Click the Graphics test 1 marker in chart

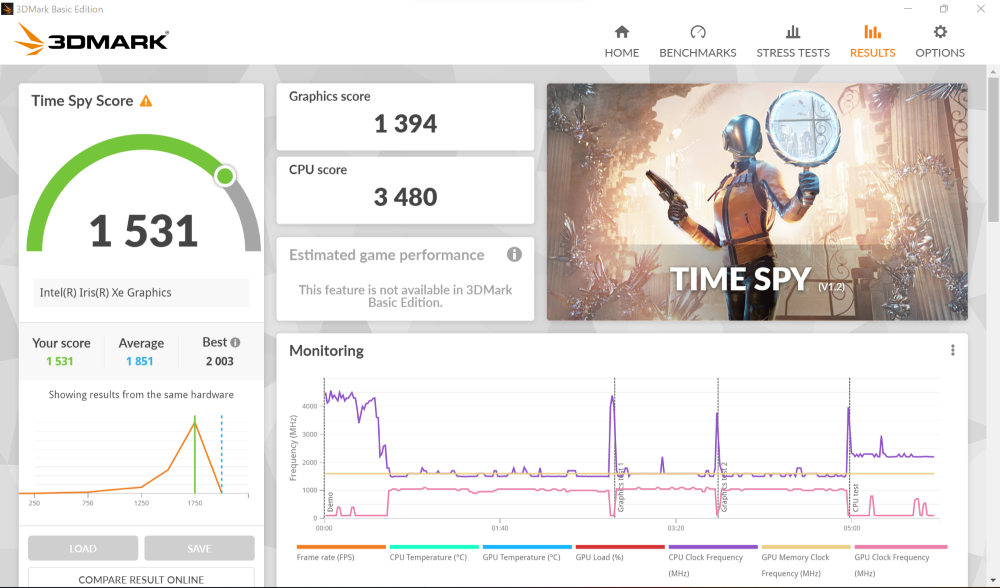click(620, 487)
